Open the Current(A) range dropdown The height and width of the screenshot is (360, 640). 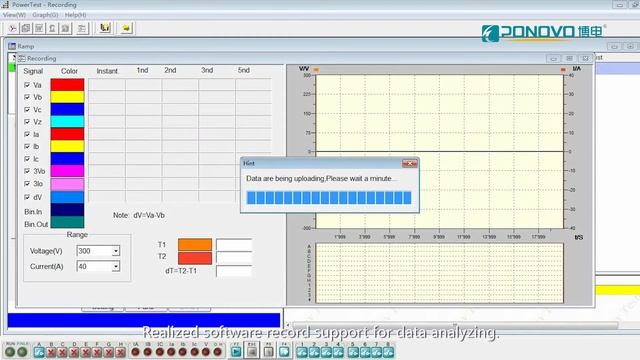(x=116, y=267)
